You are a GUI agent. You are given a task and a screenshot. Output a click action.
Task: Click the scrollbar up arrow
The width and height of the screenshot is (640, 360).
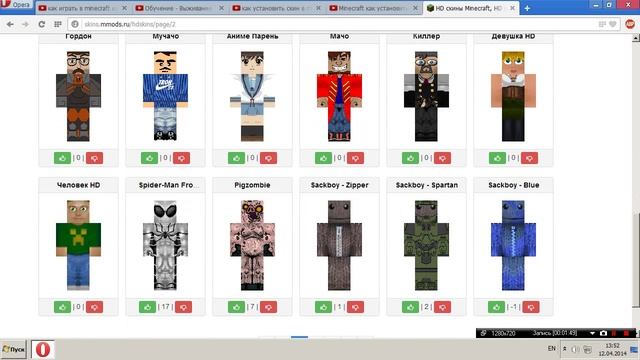[636, 38]
